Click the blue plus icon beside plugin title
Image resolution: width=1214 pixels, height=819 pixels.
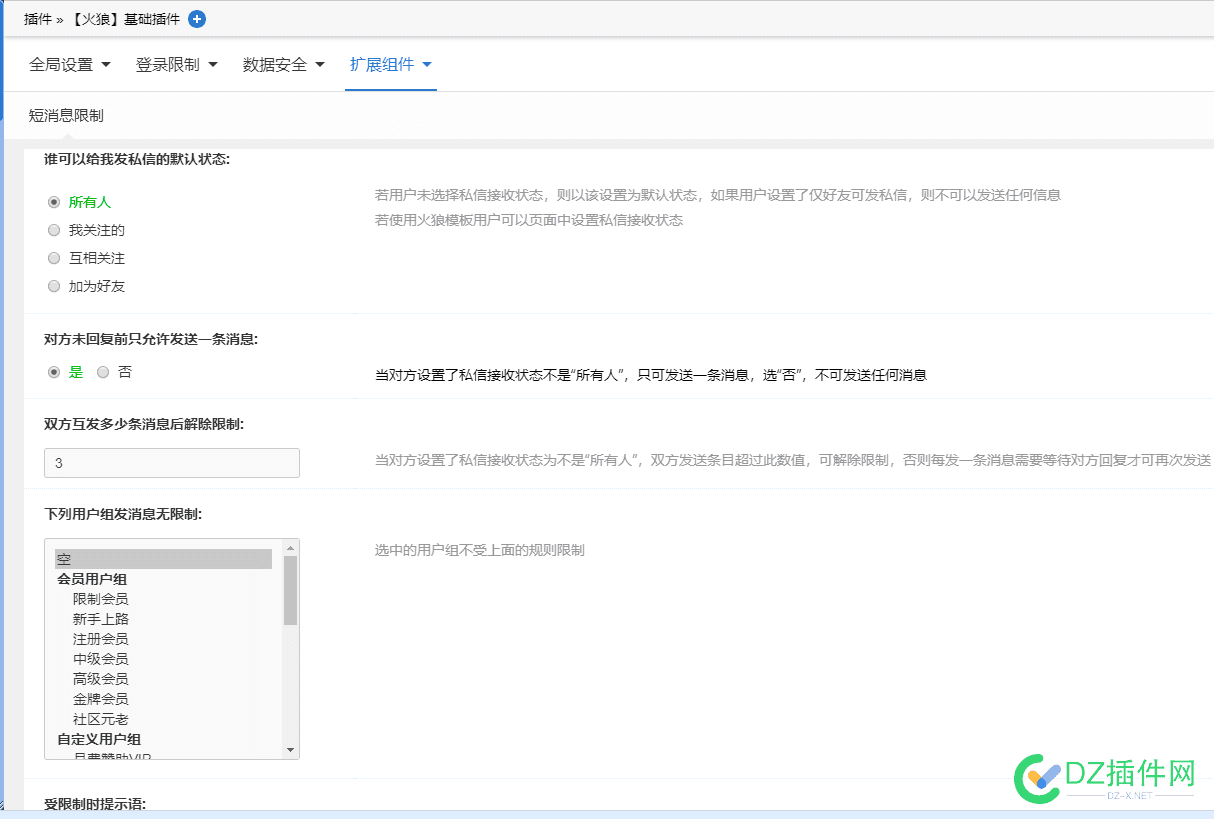[197, 19]
